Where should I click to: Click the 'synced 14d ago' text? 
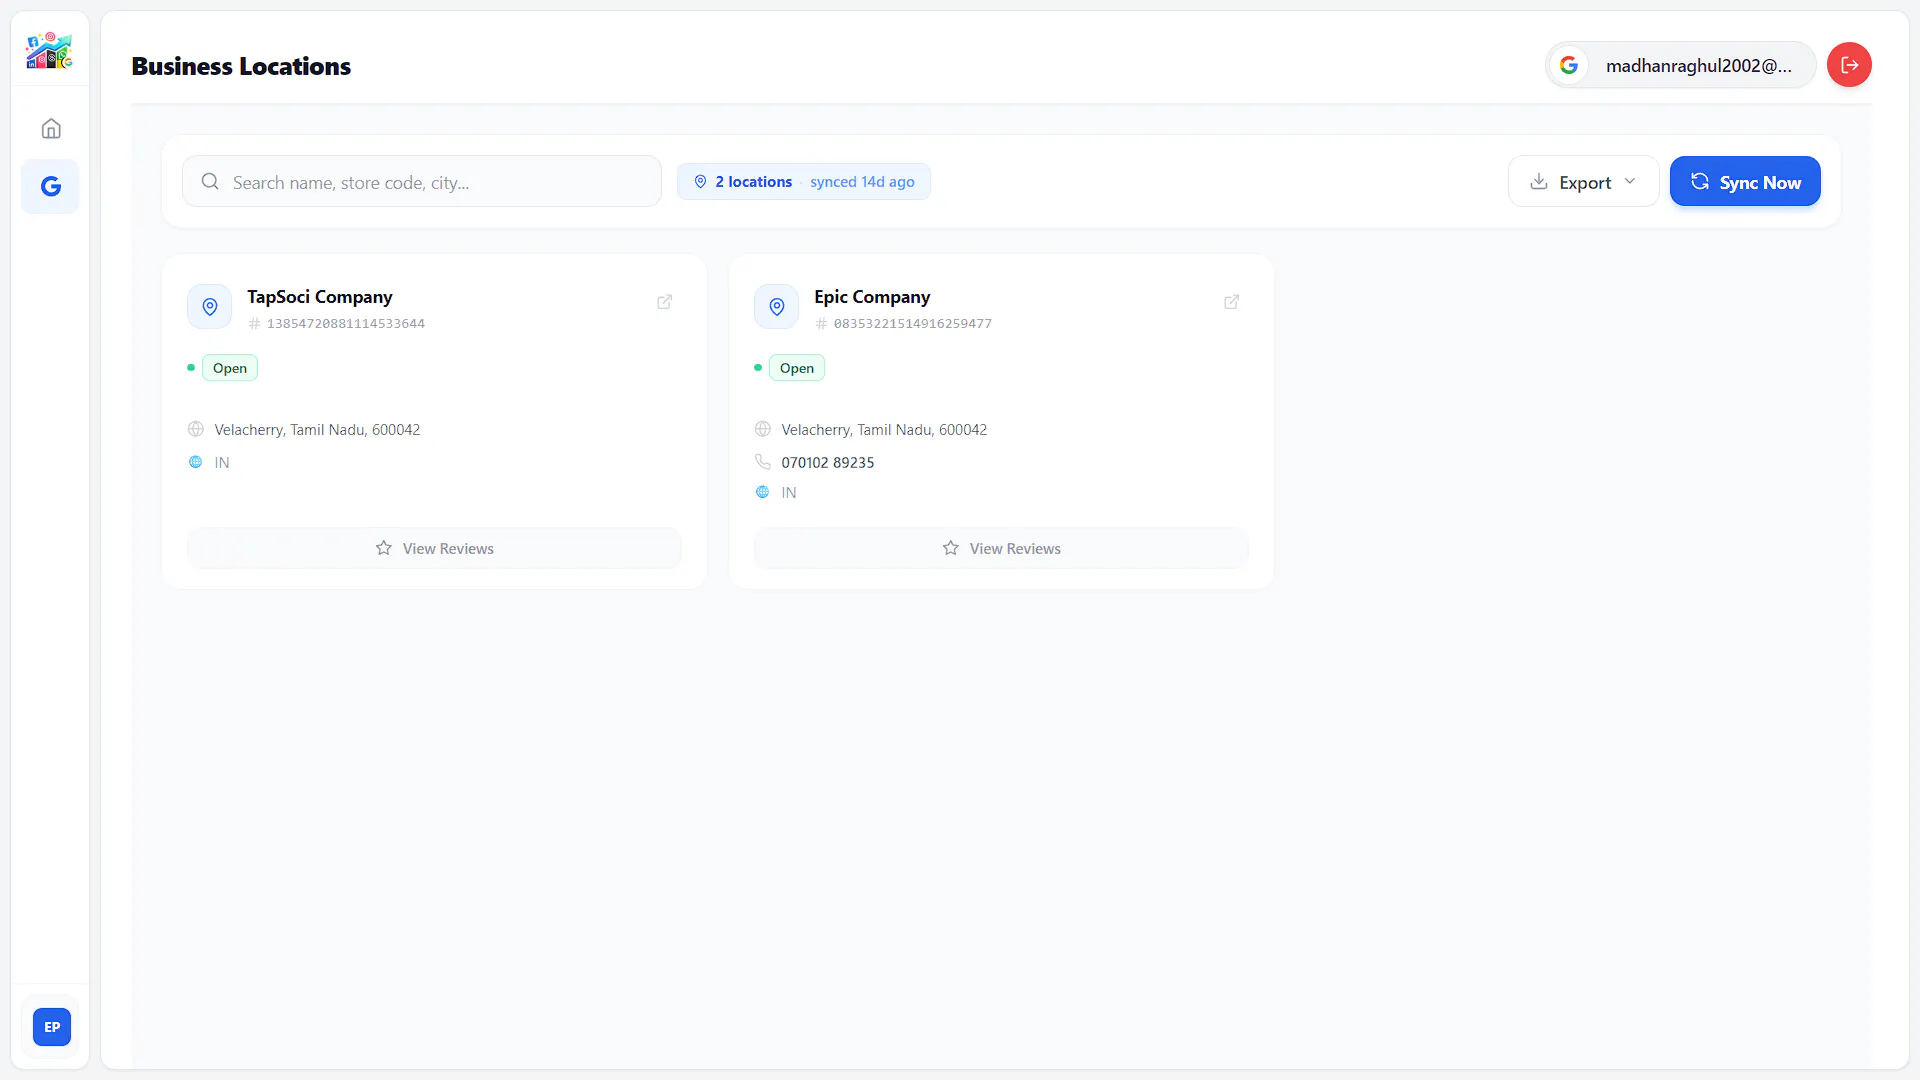862,182
